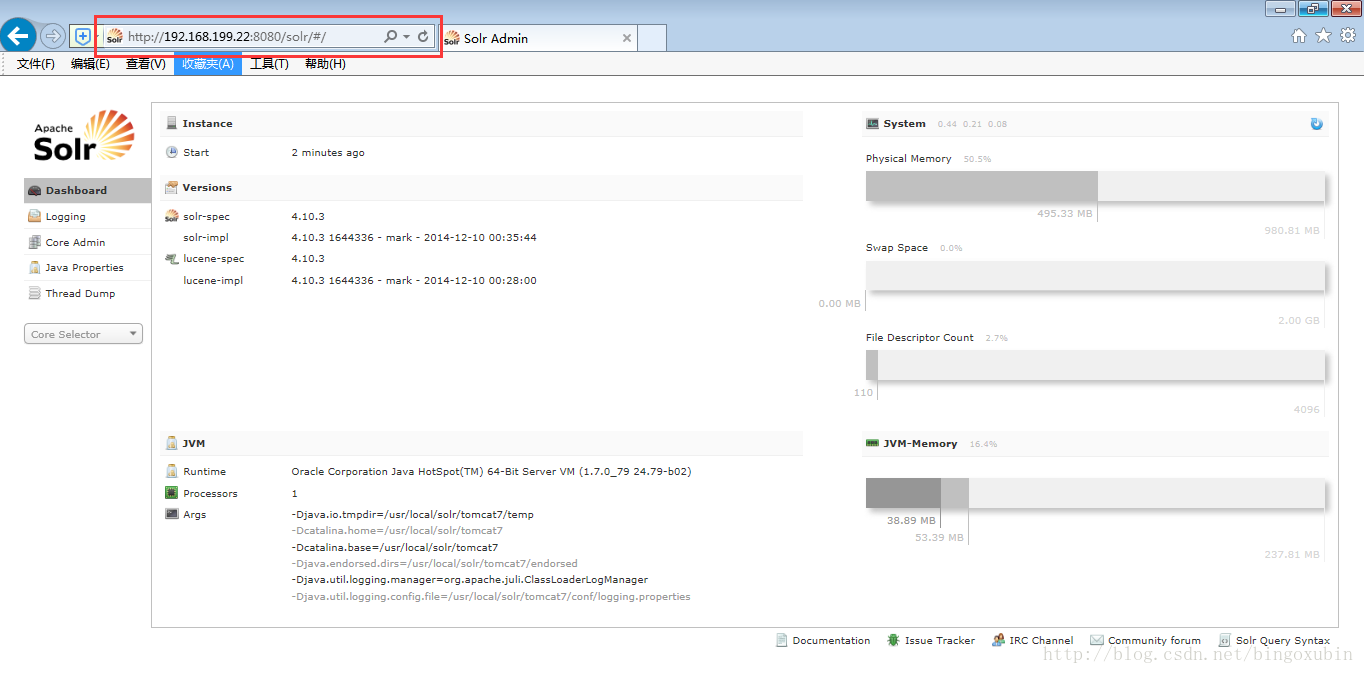Open Thread Dump in the sidebar
This screenshot has height=674, width=1364.
click(x=87, y=294)
